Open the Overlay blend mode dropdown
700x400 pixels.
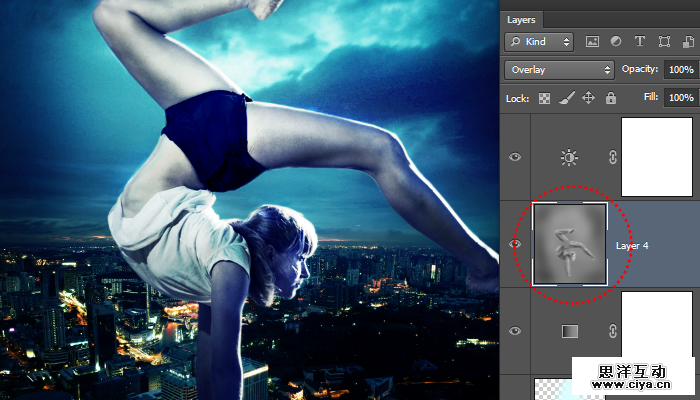559,70
